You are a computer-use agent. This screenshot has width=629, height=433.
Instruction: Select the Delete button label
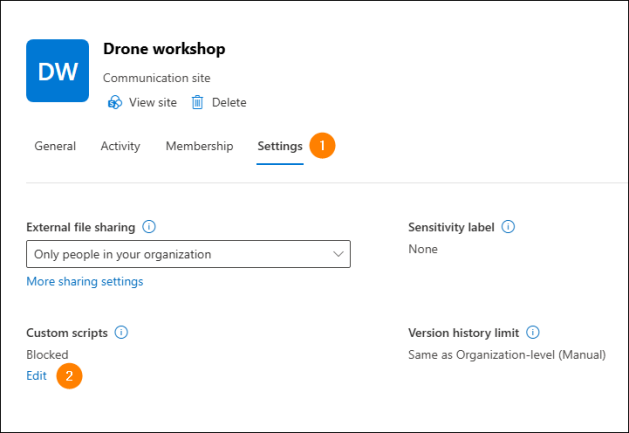(x=229, y=102)
